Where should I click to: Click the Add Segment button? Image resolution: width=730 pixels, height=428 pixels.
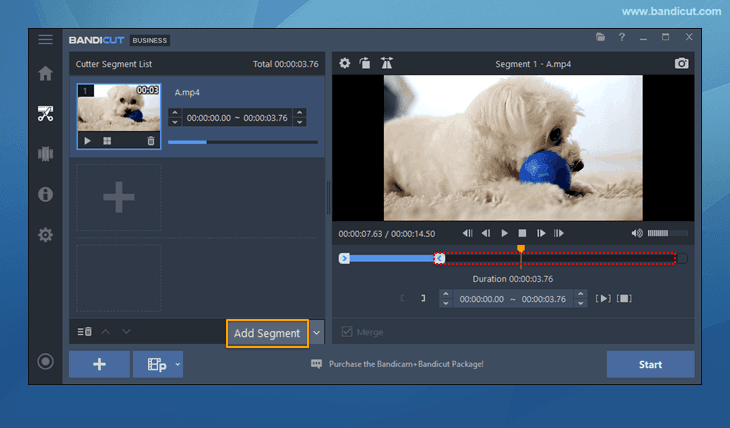(x=266, y=333)
